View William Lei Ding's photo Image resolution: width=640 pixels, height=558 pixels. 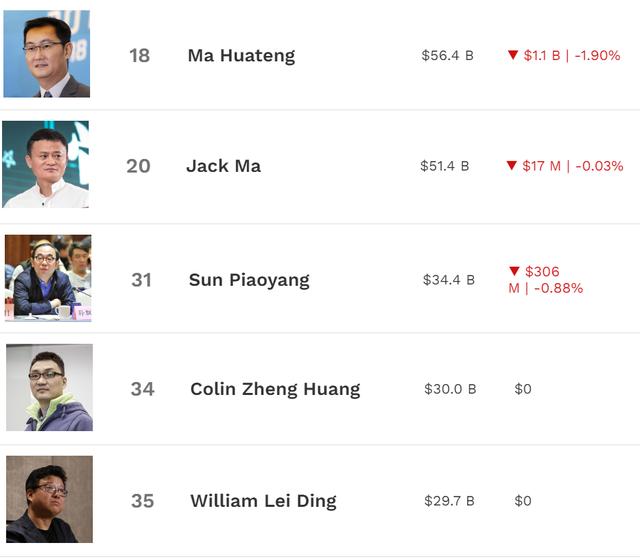(x=49, y=499)
